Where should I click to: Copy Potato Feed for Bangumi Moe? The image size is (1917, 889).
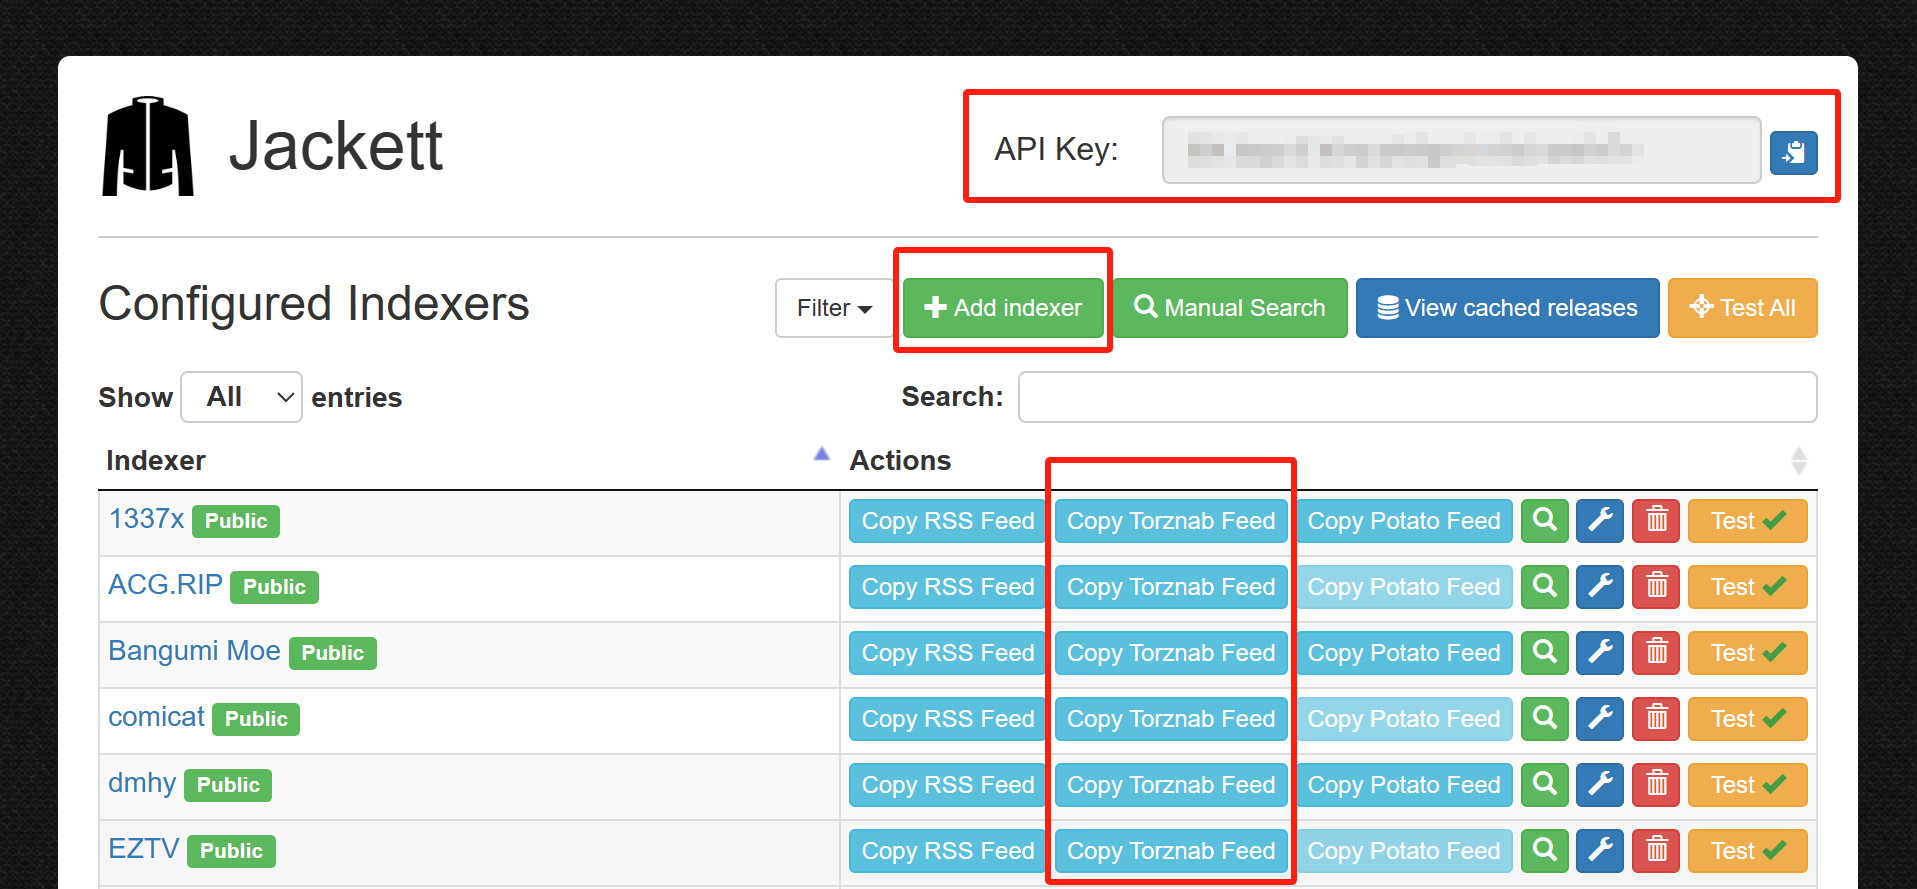click(1404, 653)
